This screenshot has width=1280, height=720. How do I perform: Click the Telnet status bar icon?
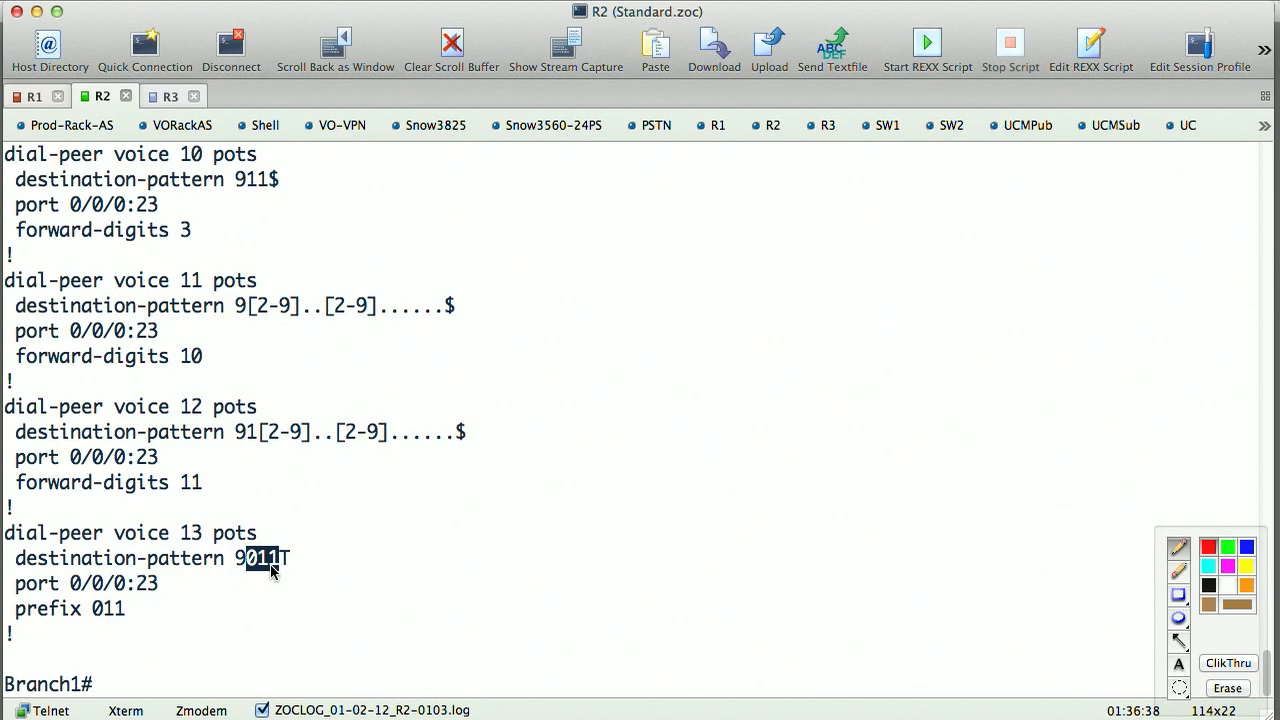[23, 710]
